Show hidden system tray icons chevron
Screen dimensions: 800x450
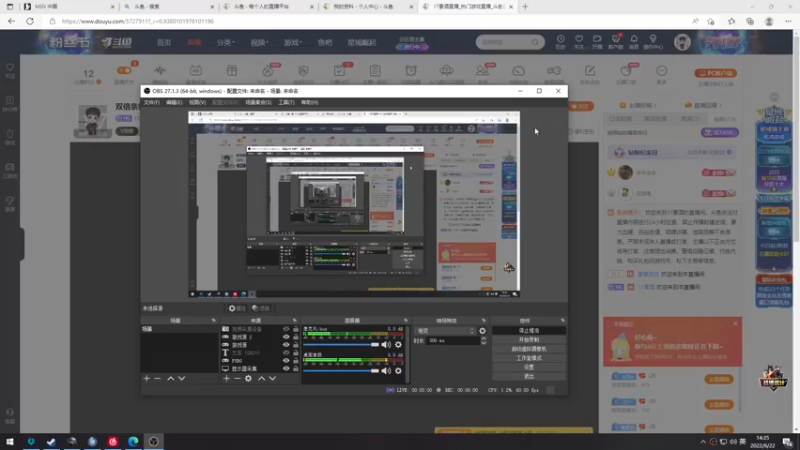coord(703,441)
